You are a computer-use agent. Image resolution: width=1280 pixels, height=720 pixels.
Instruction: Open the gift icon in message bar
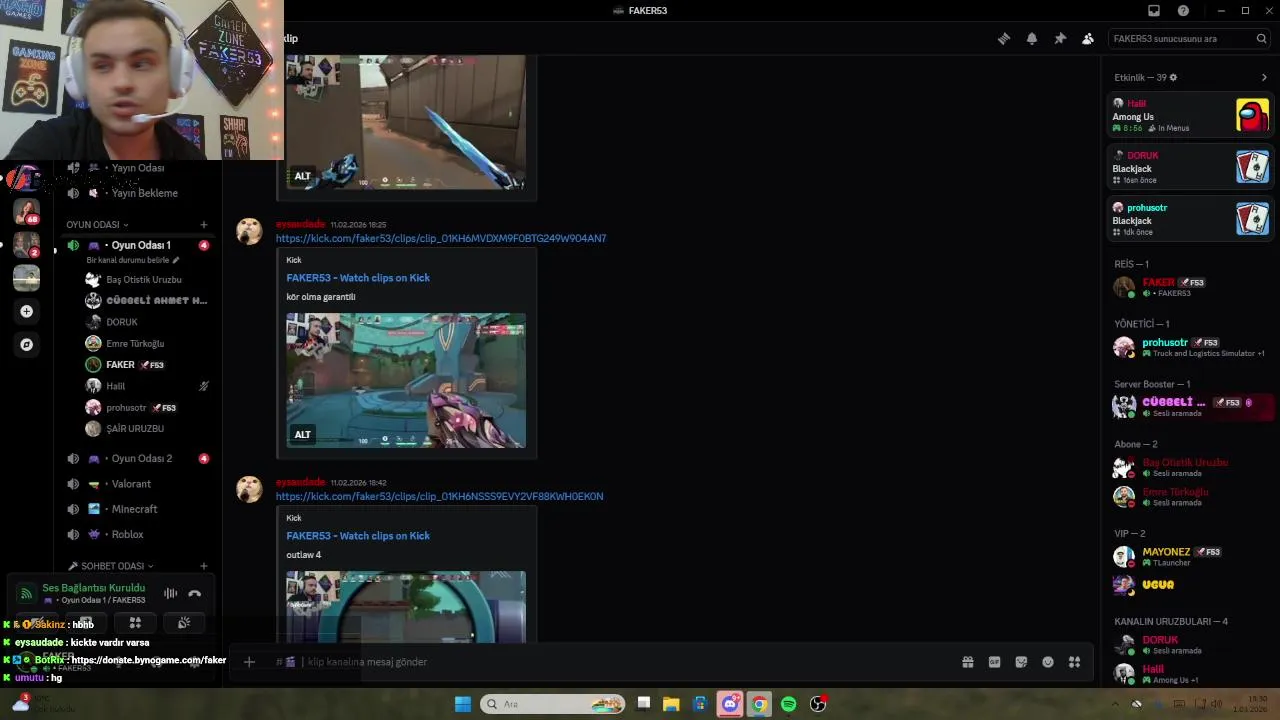968,661
